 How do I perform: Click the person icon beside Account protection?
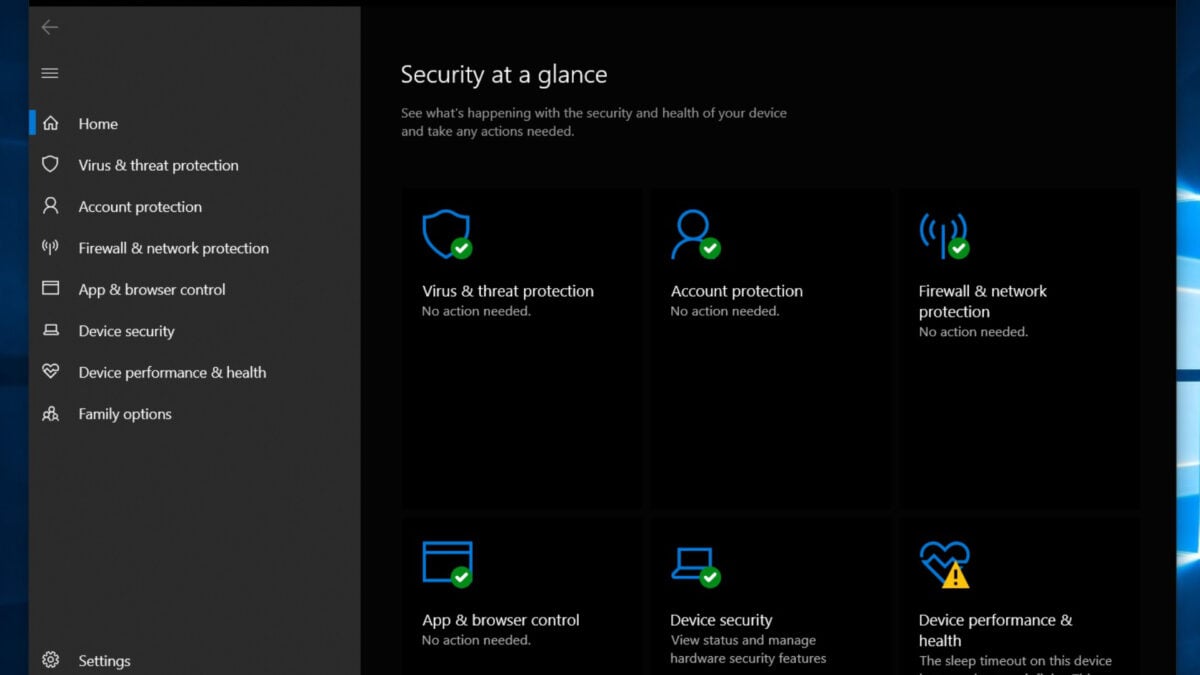pyautogui.click(x=50, y=206)
